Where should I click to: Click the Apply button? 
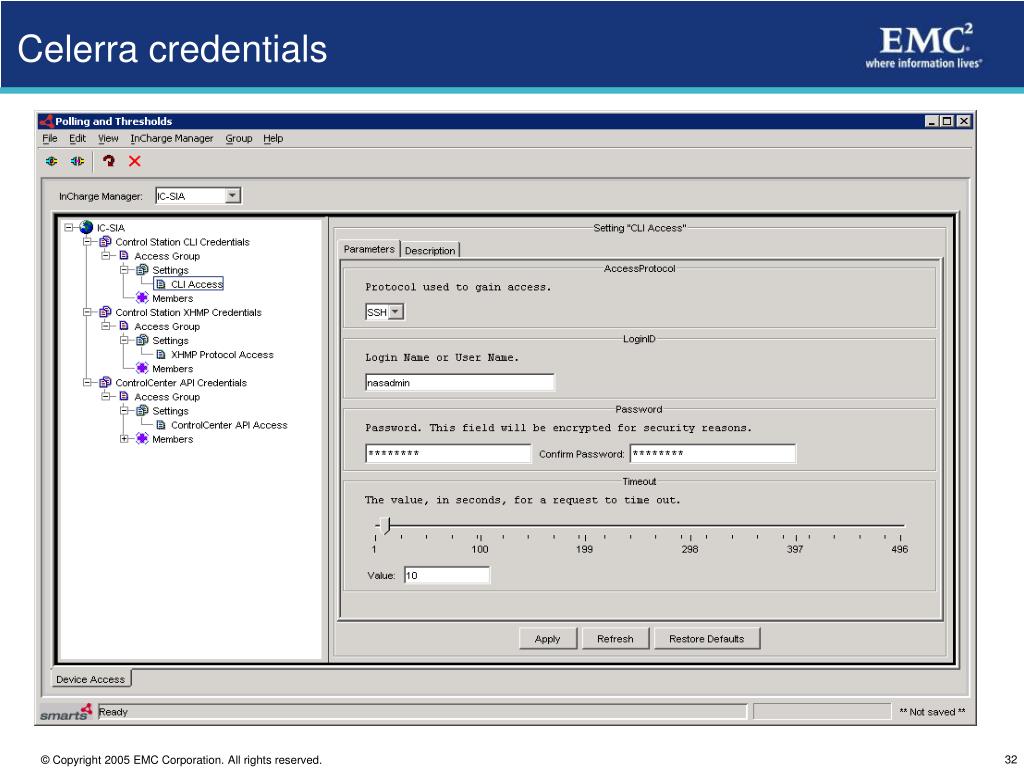click(547, 639)
